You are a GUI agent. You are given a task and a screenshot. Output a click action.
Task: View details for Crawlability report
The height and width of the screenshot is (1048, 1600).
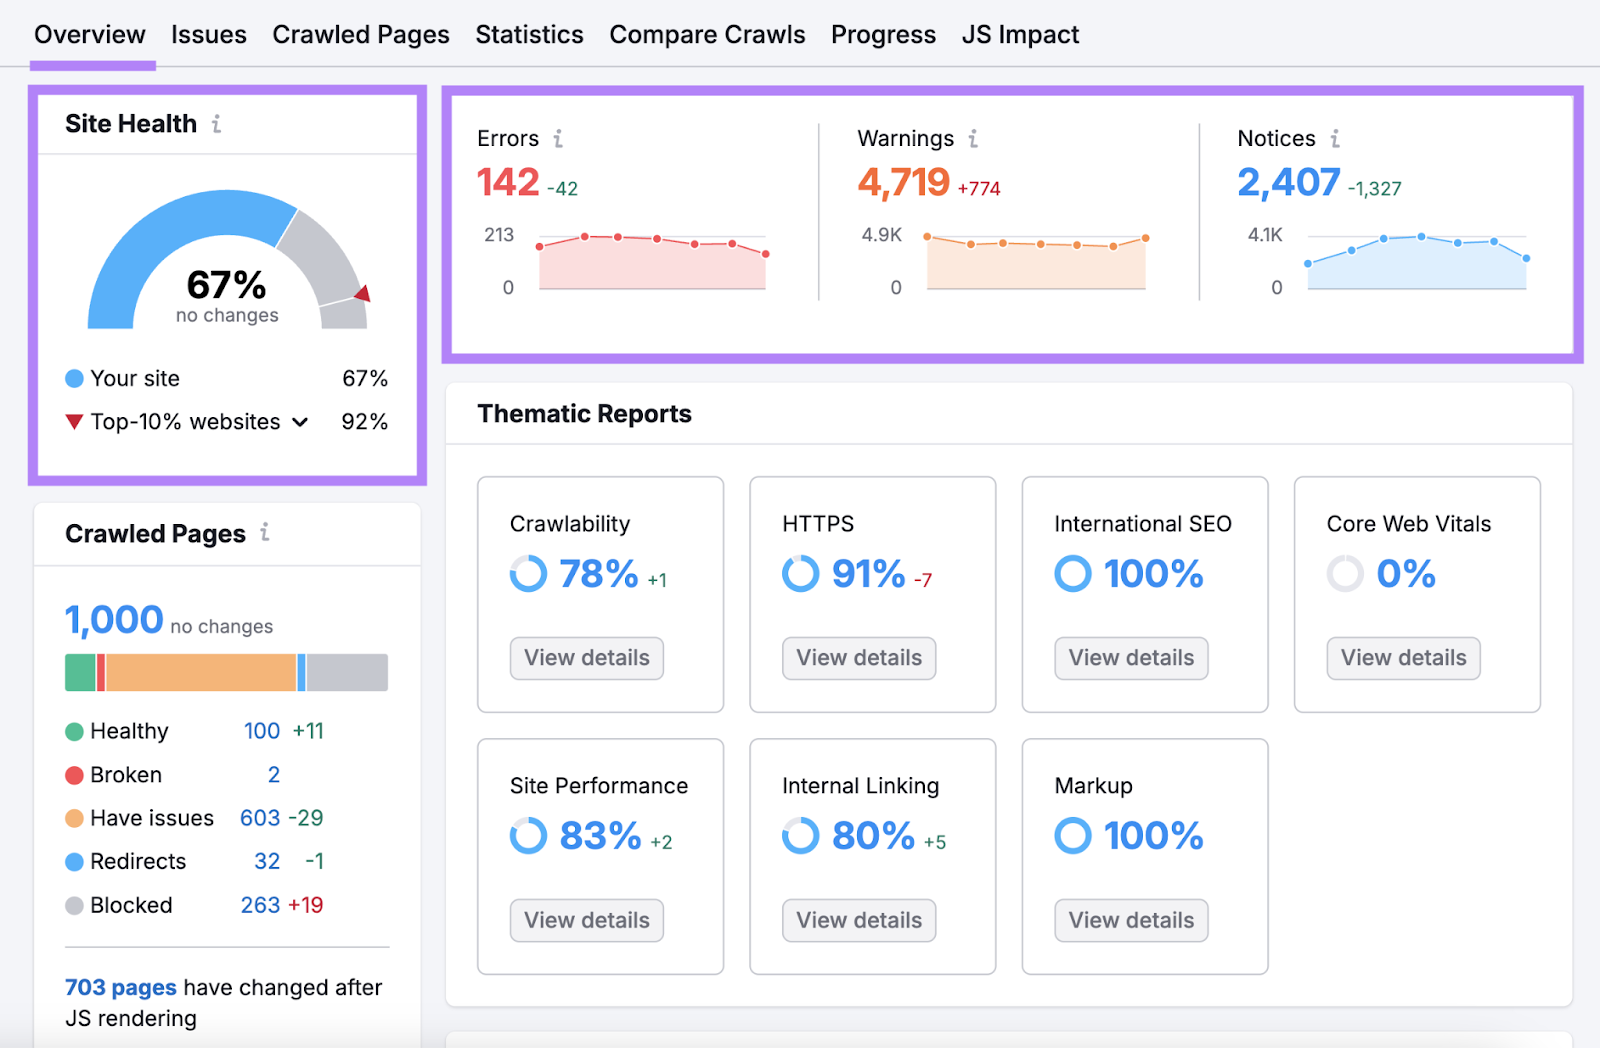pos(587,658)
